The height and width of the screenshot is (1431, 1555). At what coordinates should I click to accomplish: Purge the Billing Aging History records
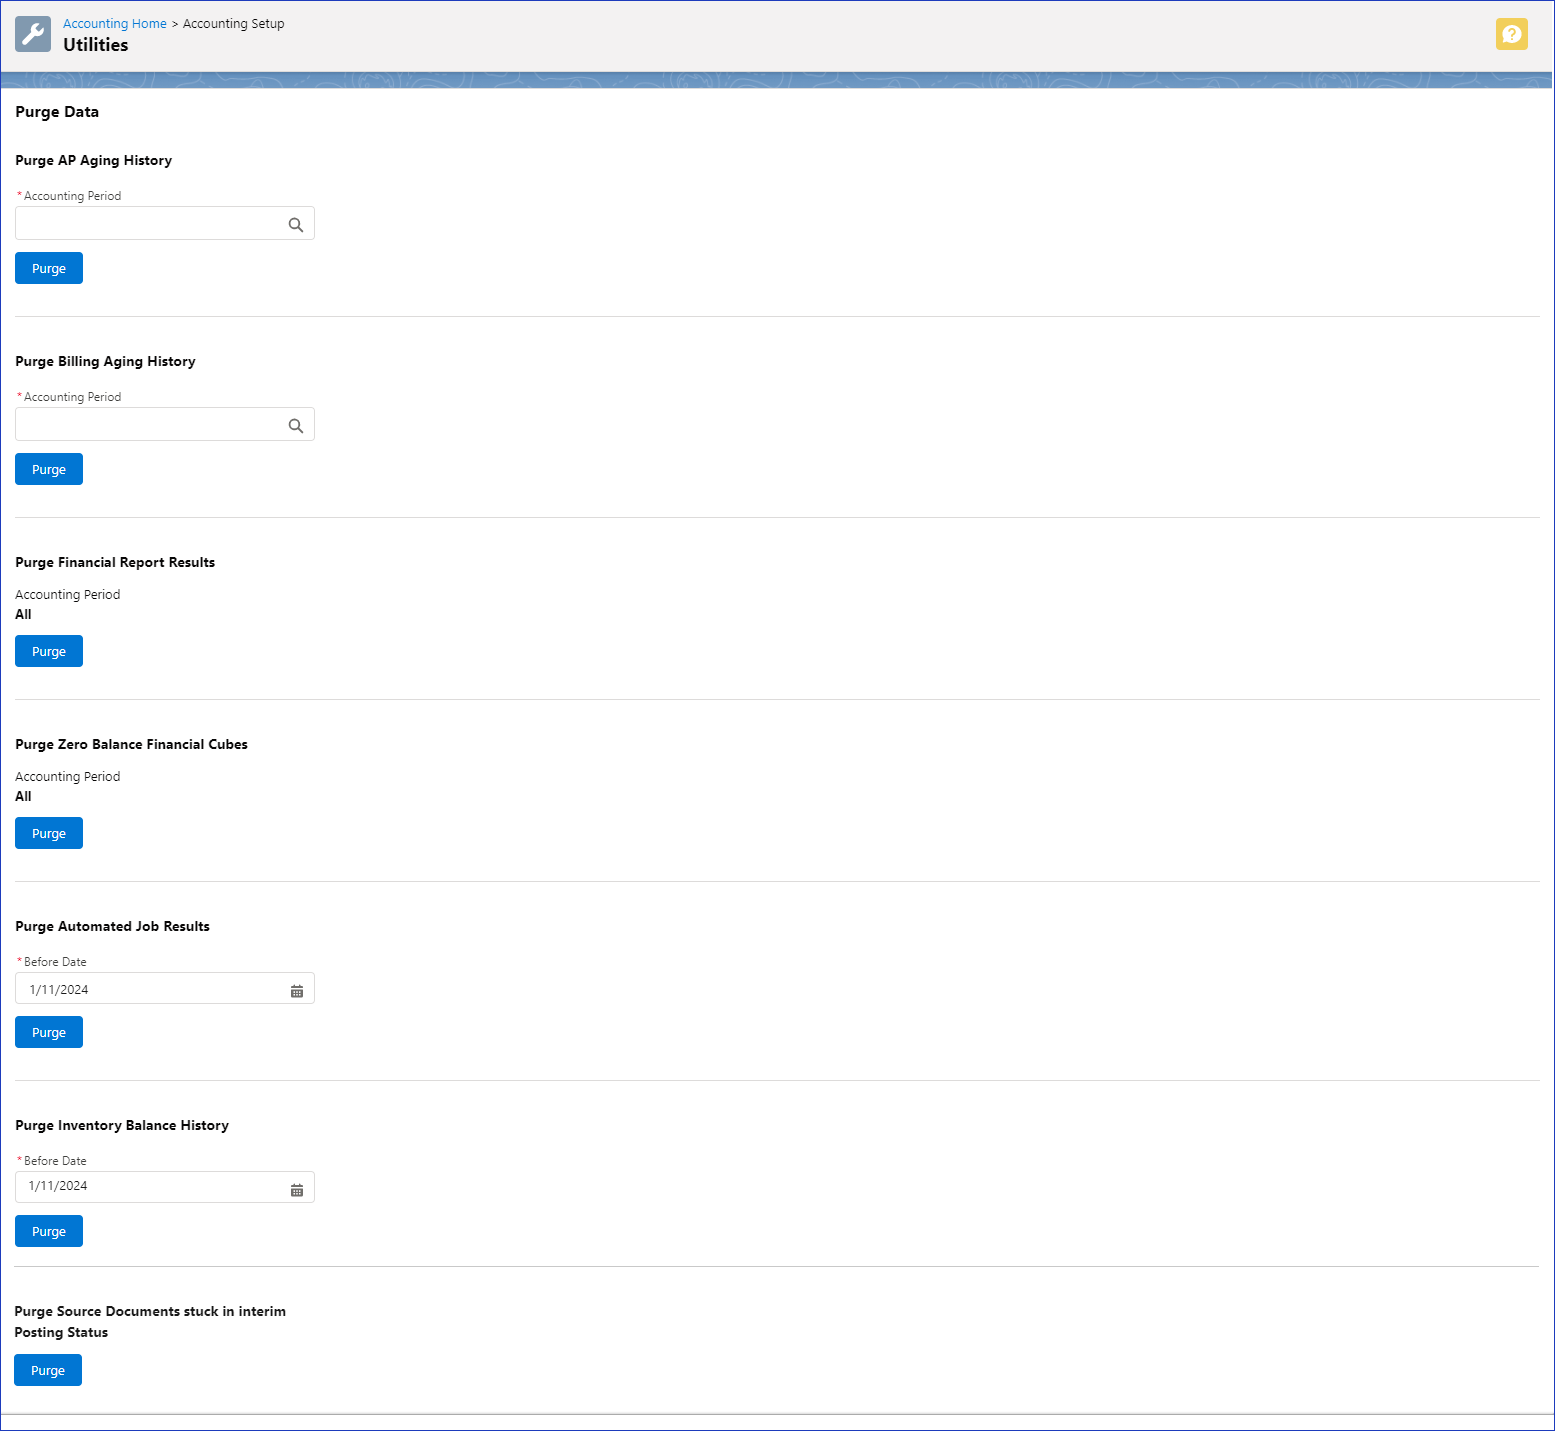click(48, 468)
